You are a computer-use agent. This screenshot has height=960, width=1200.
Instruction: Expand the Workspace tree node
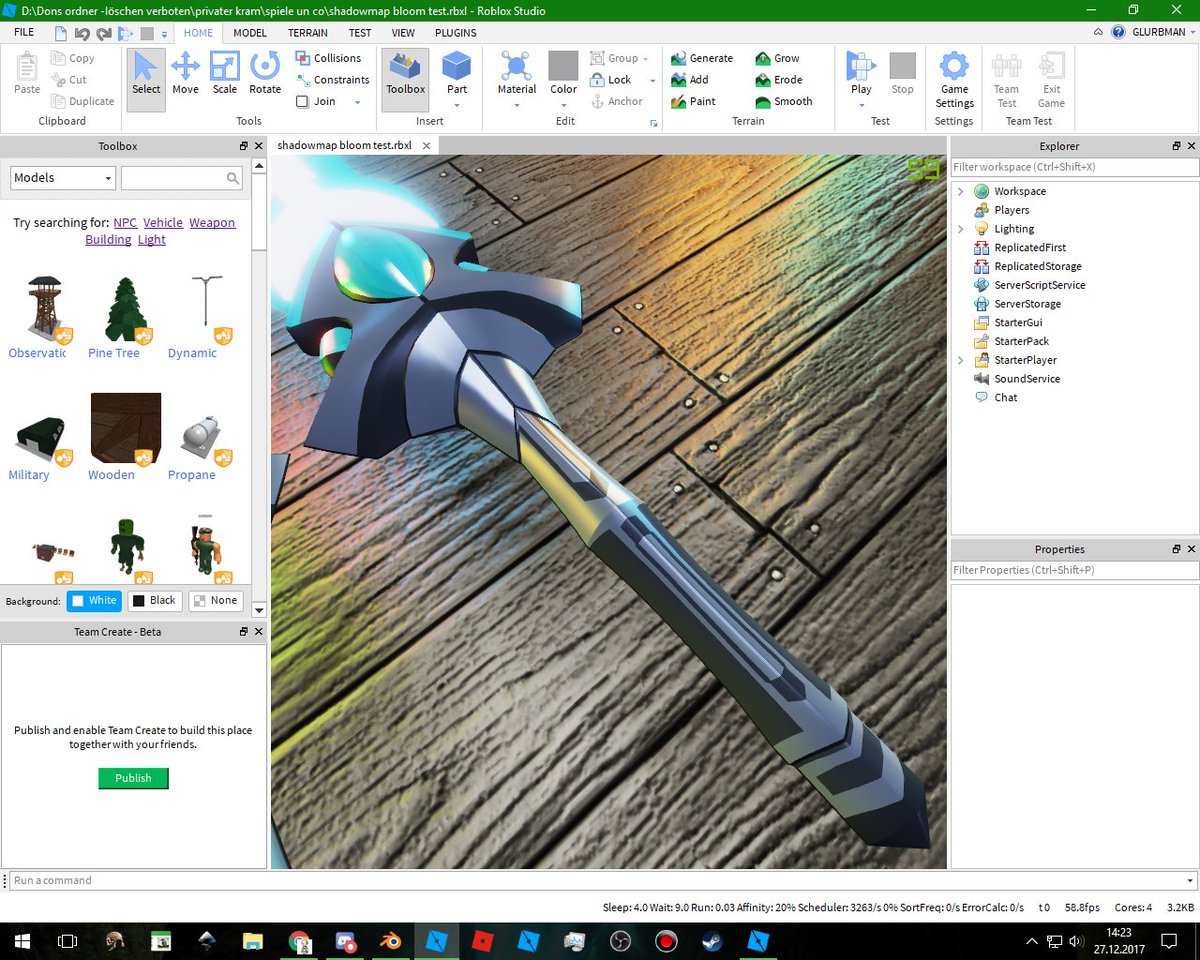point(961,191)
